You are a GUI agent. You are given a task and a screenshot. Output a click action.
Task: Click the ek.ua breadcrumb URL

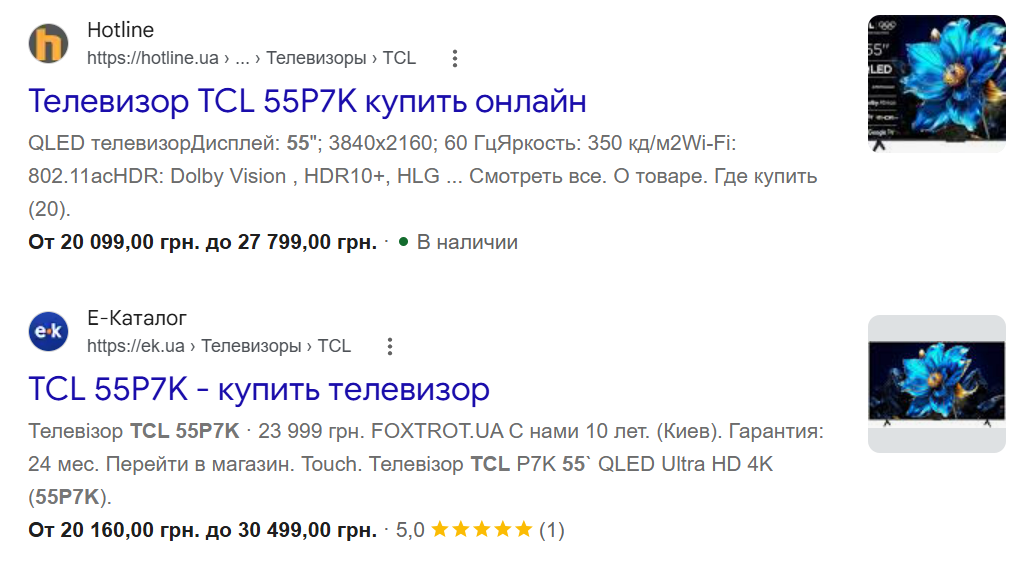219,346
